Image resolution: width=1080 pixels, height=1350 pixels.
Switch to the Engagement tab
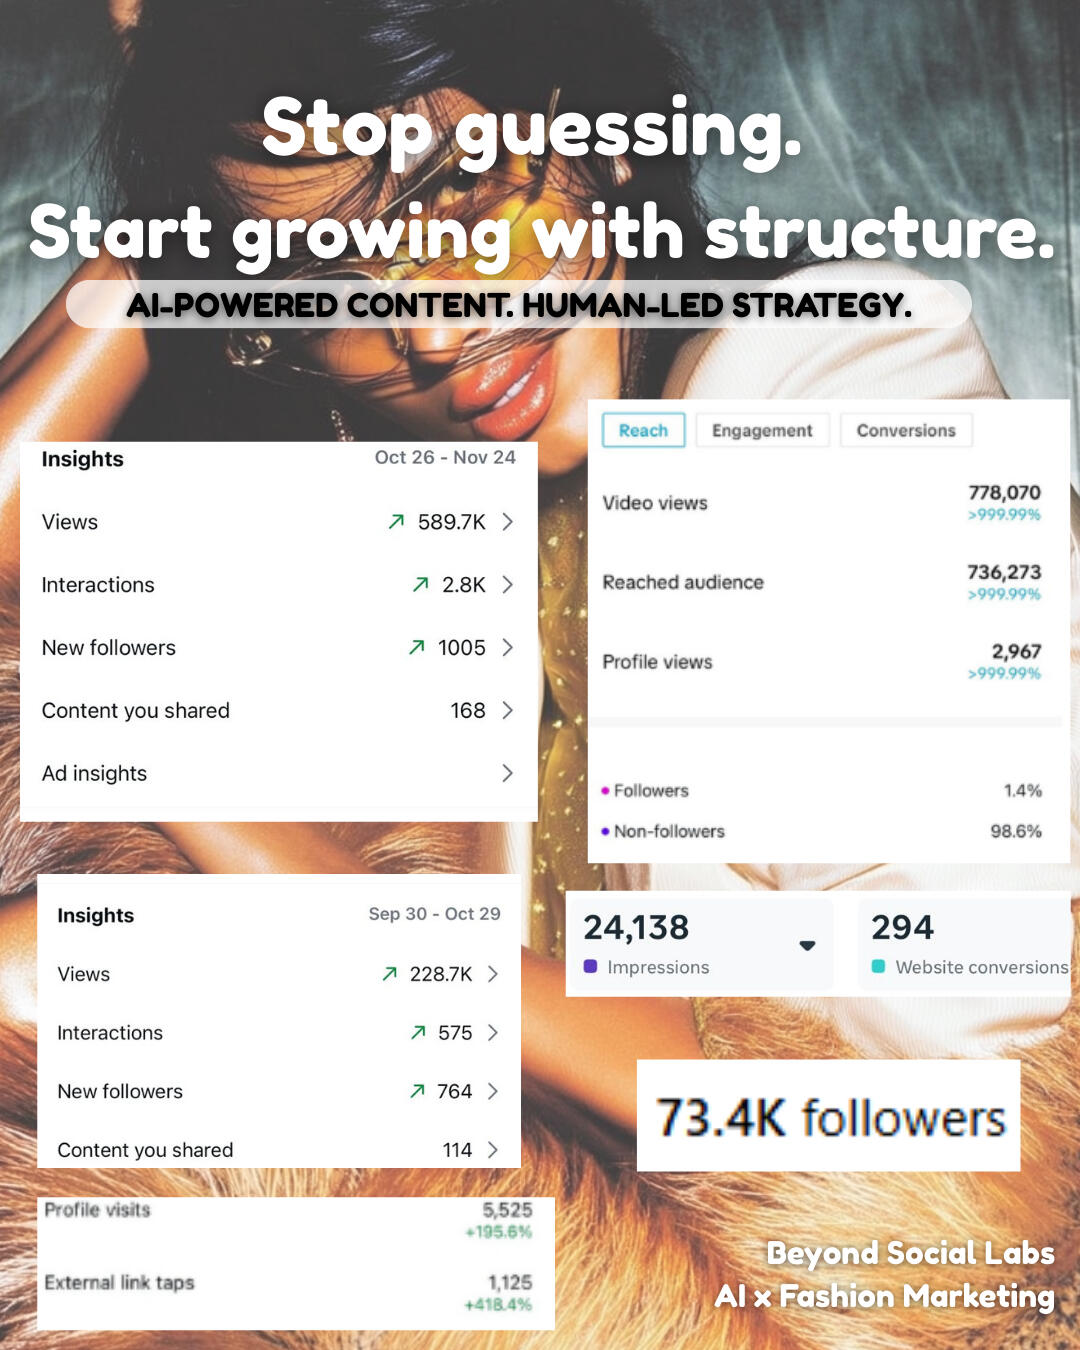tap(762, 430)
